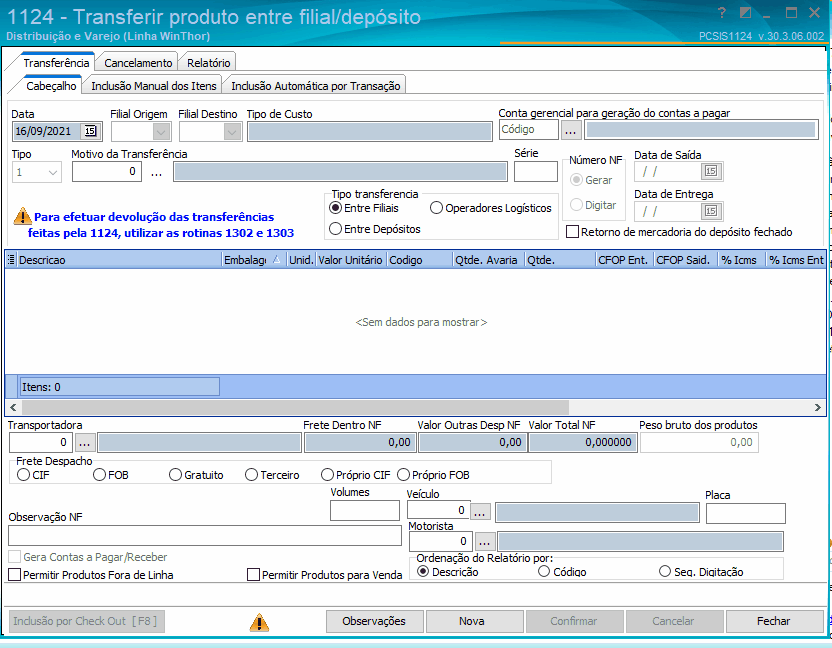832x648 pixels.
Task: Click the grid scroll left arrow
Action: (x=13, y=407)
